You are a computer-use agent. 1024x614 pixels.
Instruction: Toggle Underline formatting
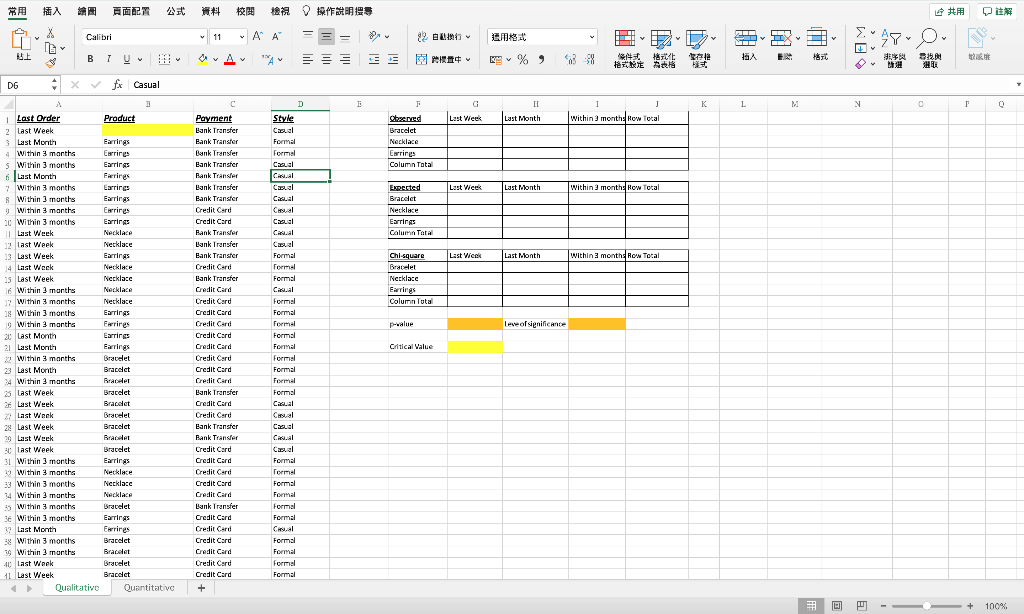[127, 59]
